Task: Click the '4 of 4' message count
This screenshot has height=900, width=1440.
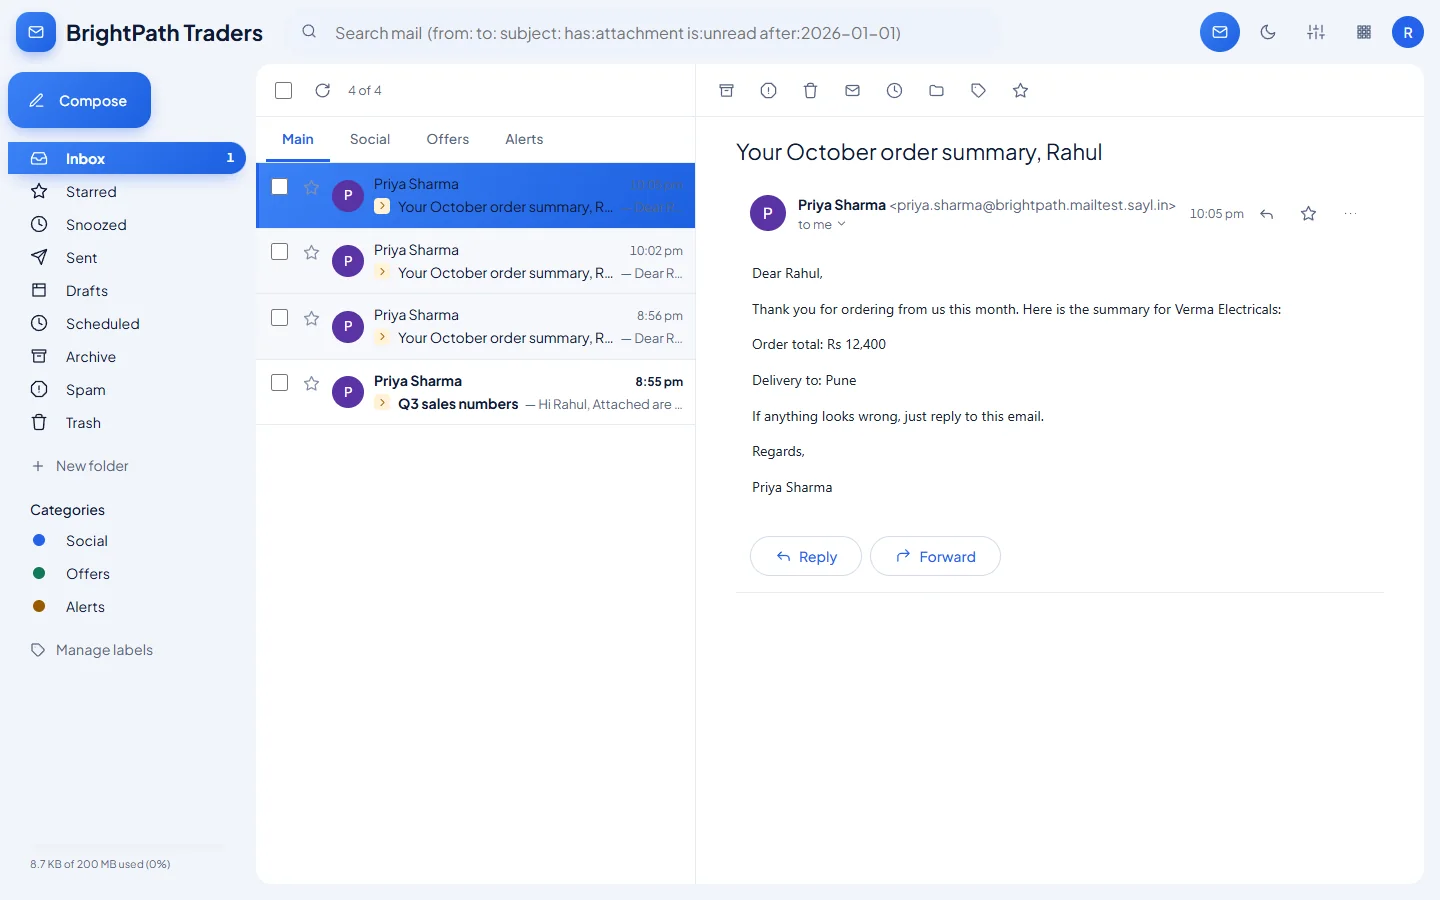Action: [x=365, y=91]
